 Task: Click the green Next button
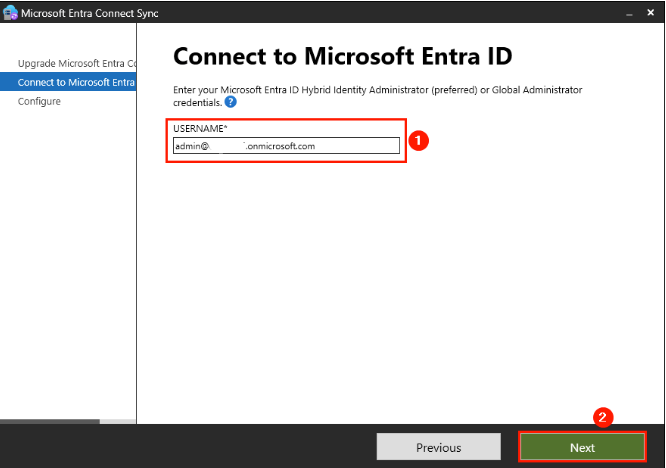(582, 447)
